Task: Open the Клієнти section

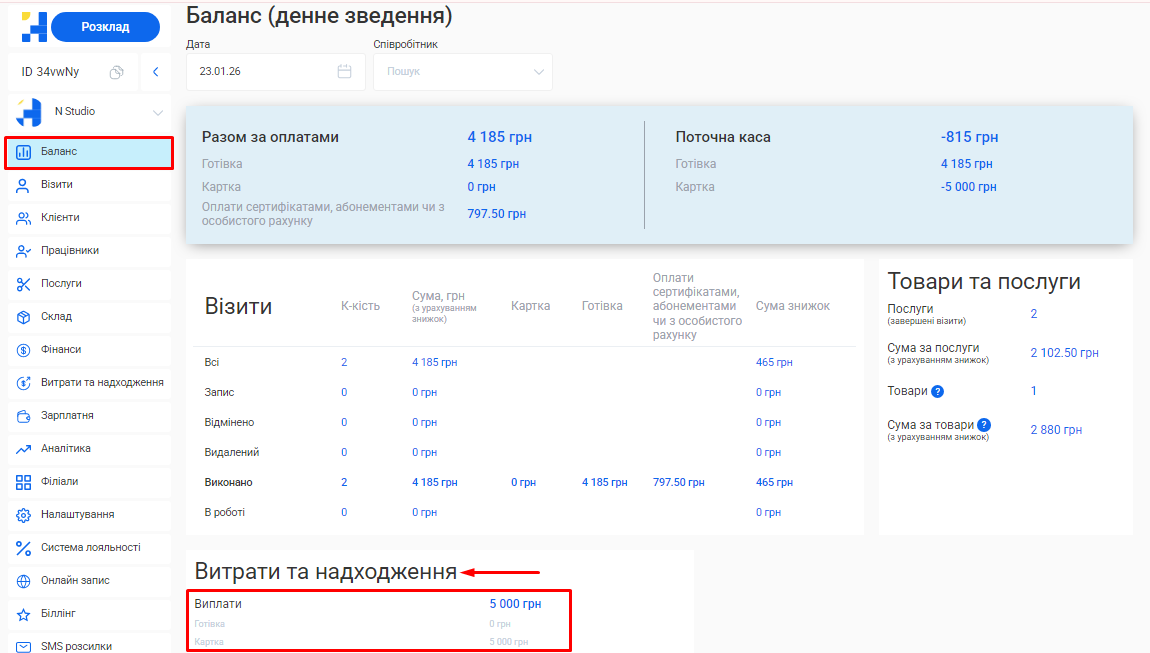Action: [x=60, y=218]
